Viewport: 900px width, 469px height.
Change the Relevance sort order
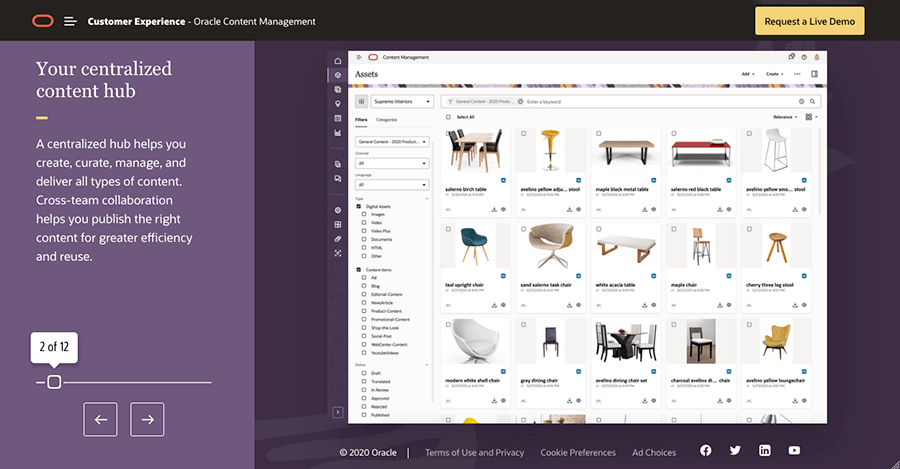click(785, 117)
